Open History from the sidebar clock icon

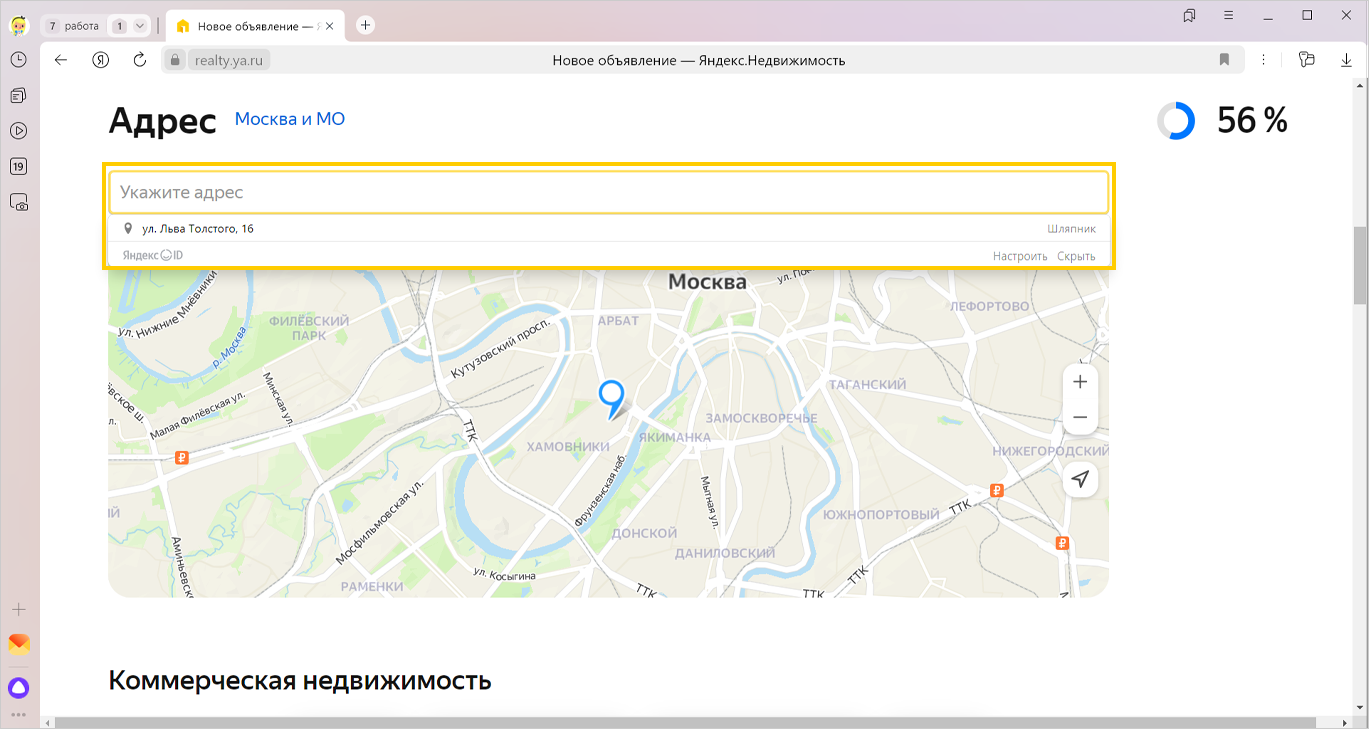pyautogui.click(x=19, y=60)
